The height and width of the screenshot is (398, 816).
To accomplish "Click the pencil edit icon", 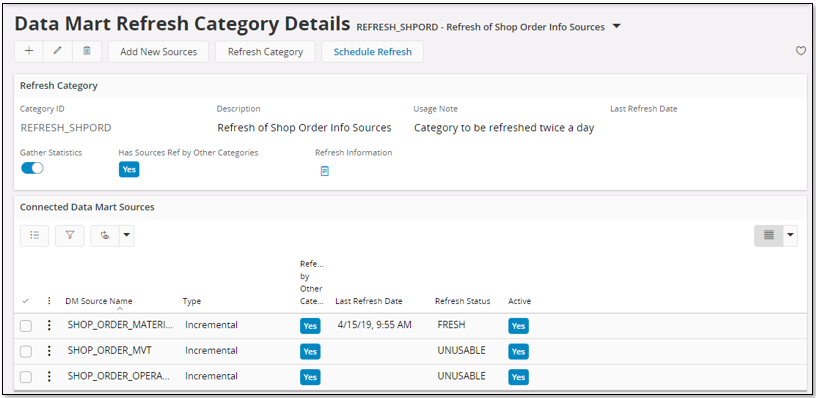I will tap(58, 52).
